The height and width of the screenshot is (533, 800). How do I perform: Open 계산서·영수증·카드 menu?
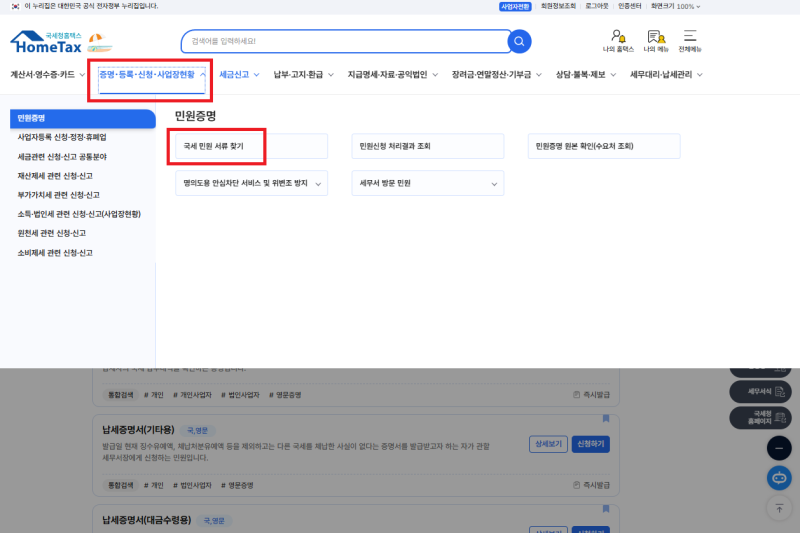(x=47, y=74)
